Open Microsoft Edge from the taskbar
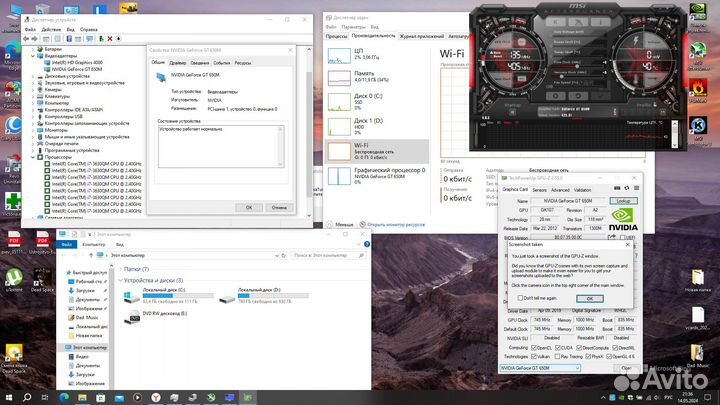 [64, 397]
